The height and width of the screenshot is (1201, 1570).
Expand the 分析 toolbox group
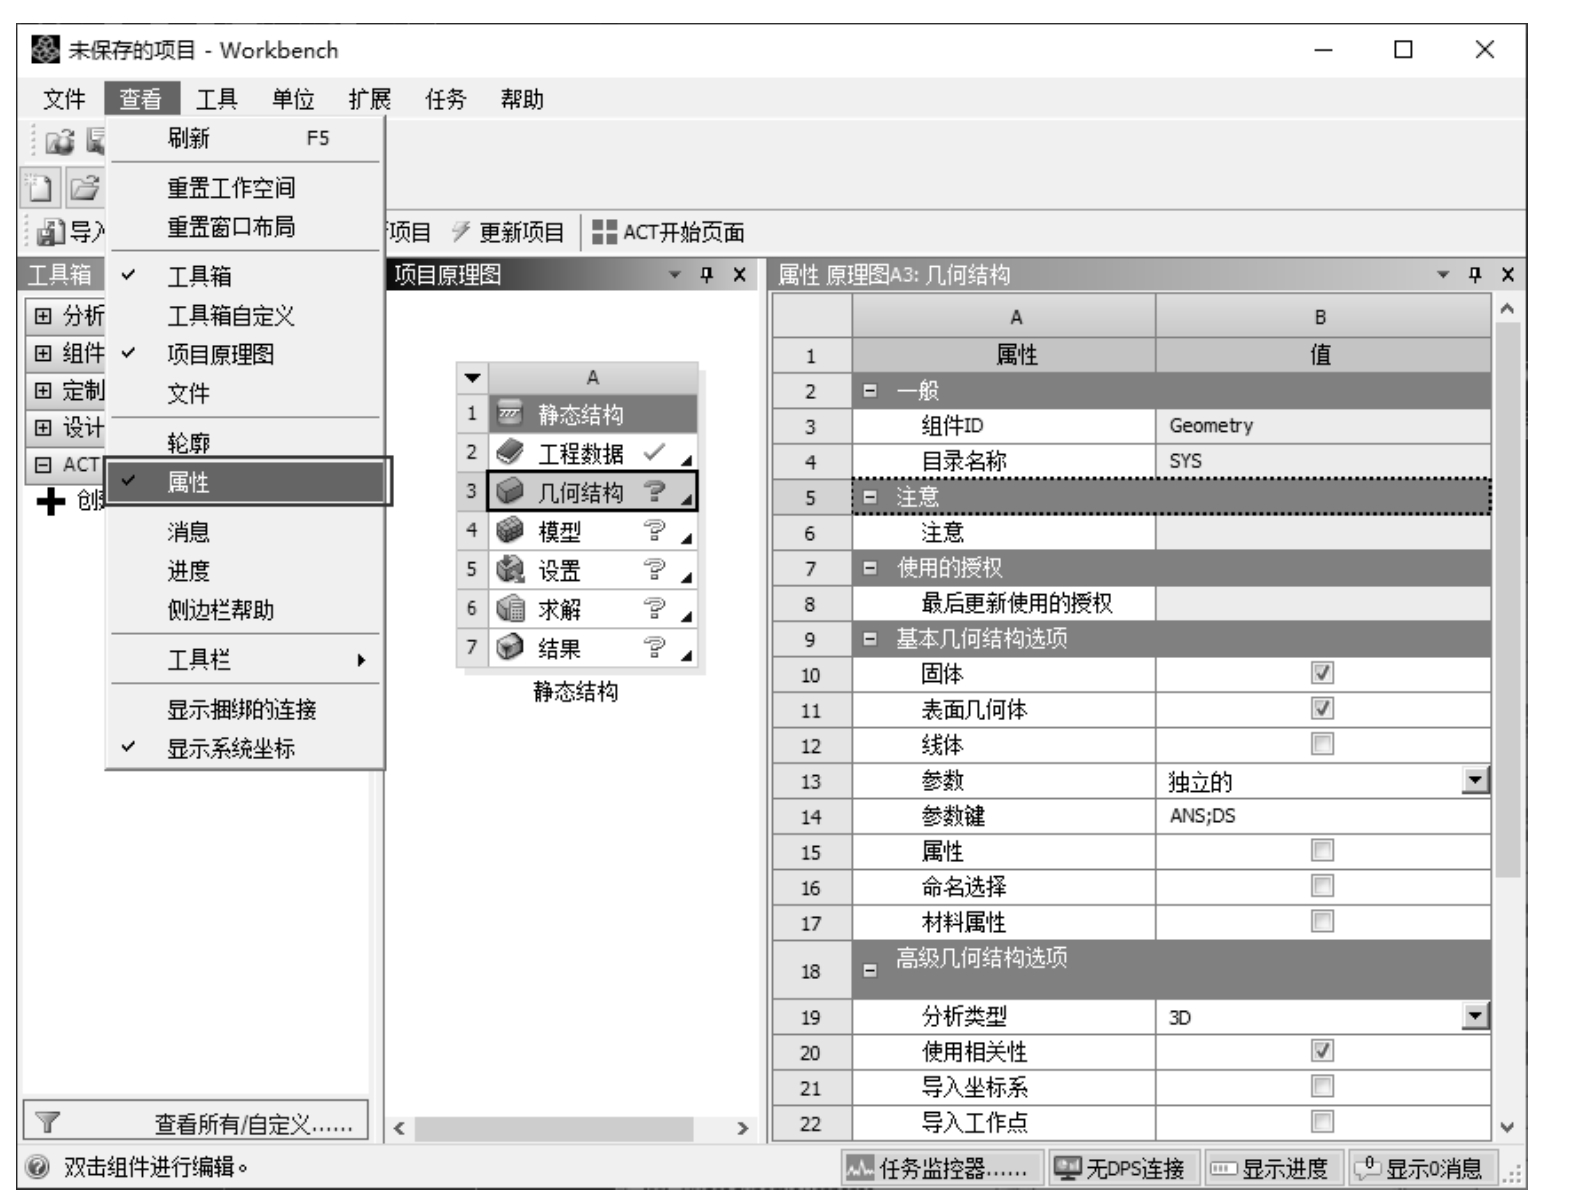(x=42, y=316)
